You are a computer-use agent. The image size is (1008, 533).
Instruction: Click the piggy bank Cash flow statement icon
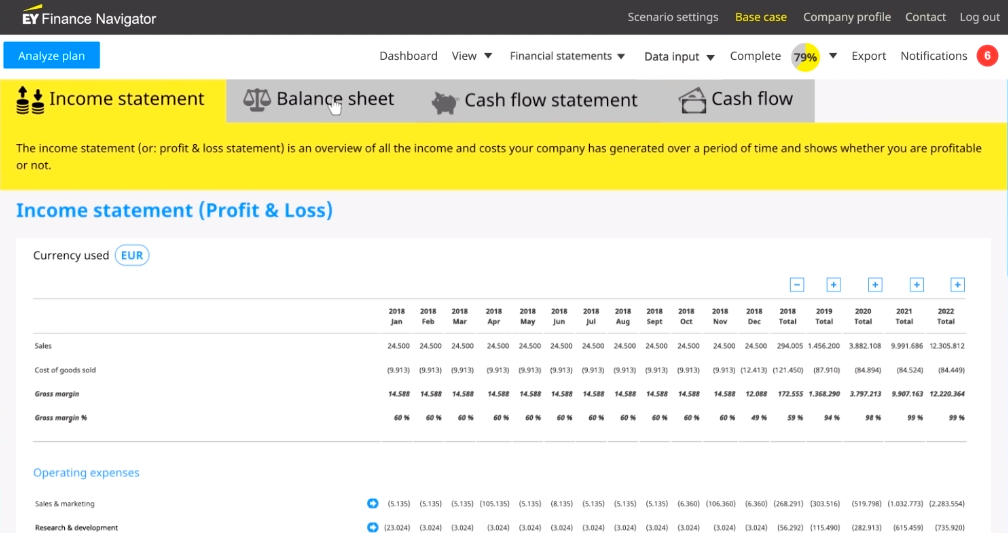tap(445, 101)
